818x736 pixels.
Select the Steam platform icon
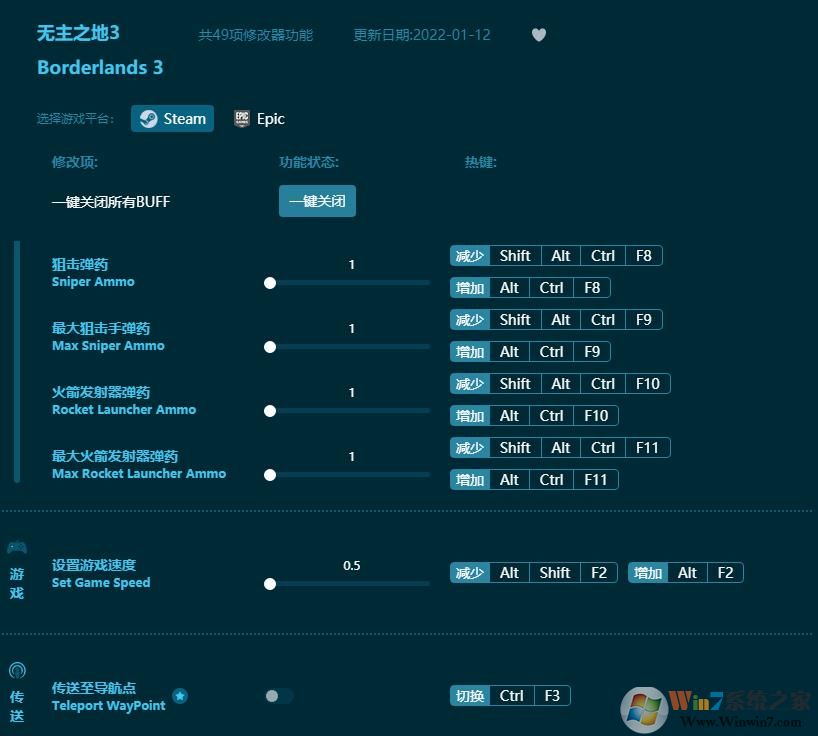point(148,118)
